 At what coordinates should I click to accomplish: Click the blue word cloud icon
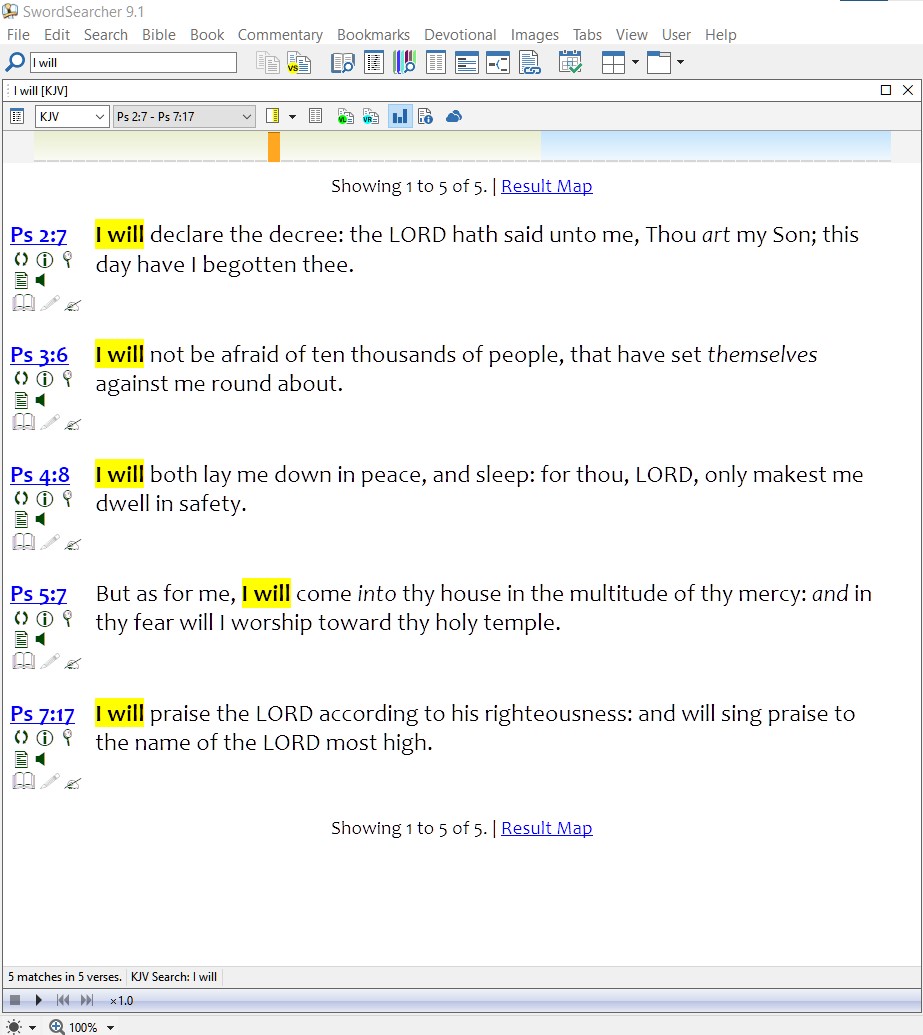pyautogui.click(x=454, y=117)
